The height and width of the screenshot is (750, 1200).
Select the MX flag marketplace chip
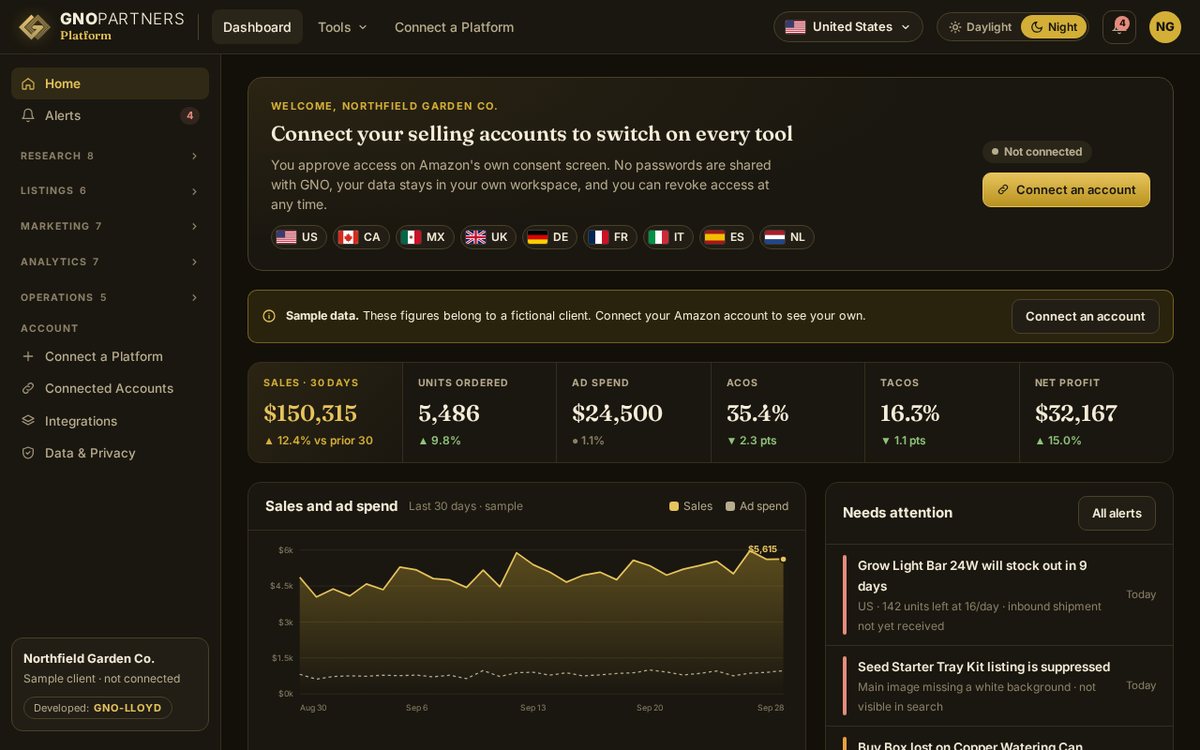[x=425, y=237]
